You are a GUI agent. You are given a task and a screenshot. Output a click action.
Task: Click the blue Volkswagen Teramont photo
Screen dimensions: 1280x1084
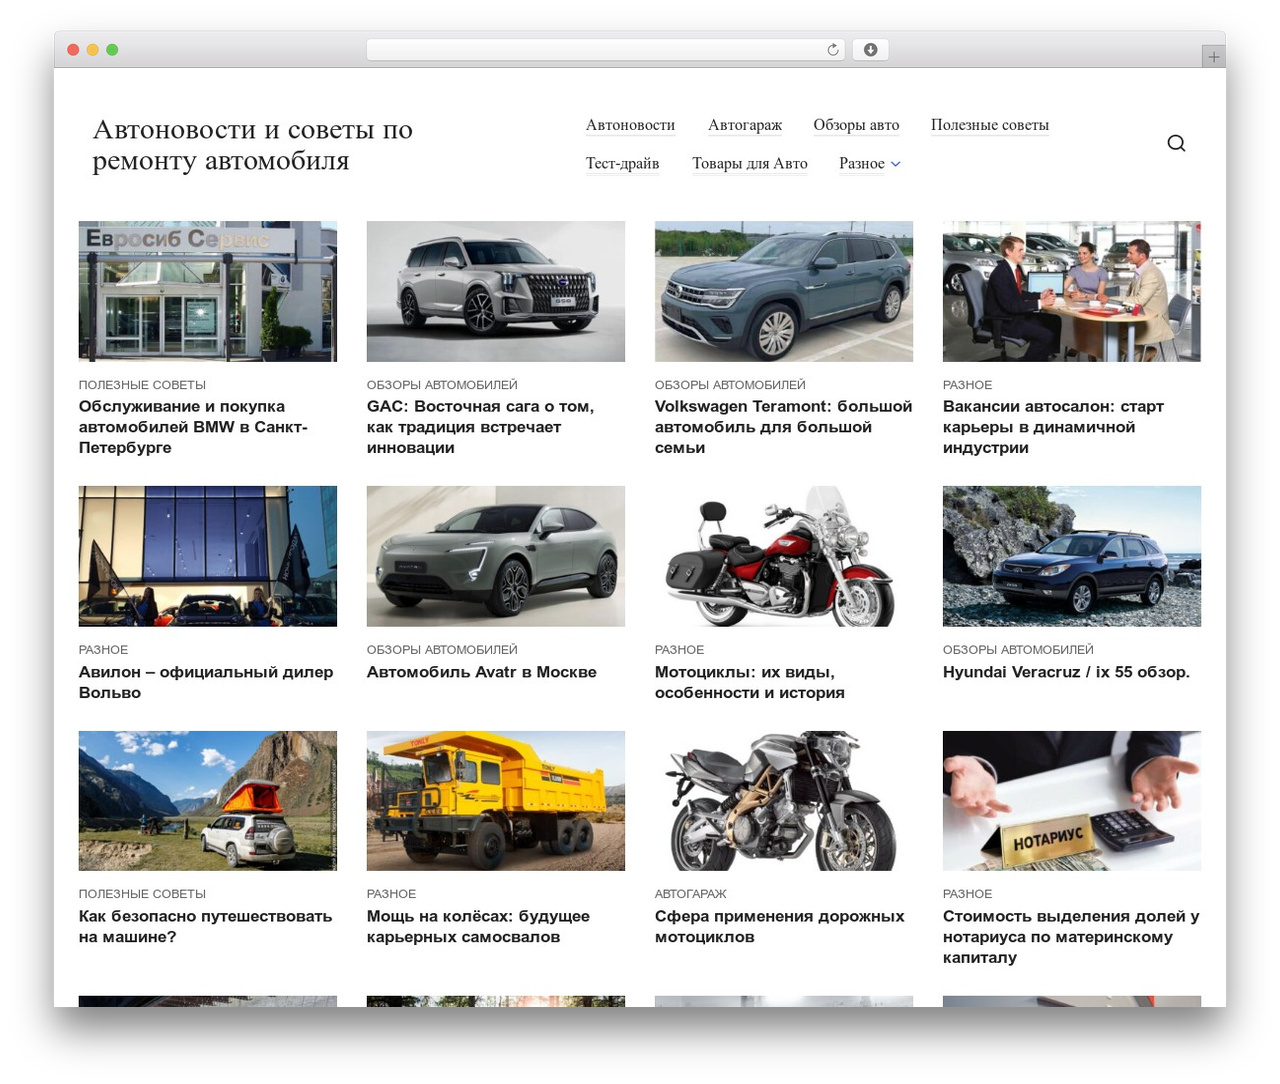[x=784, y=291]
